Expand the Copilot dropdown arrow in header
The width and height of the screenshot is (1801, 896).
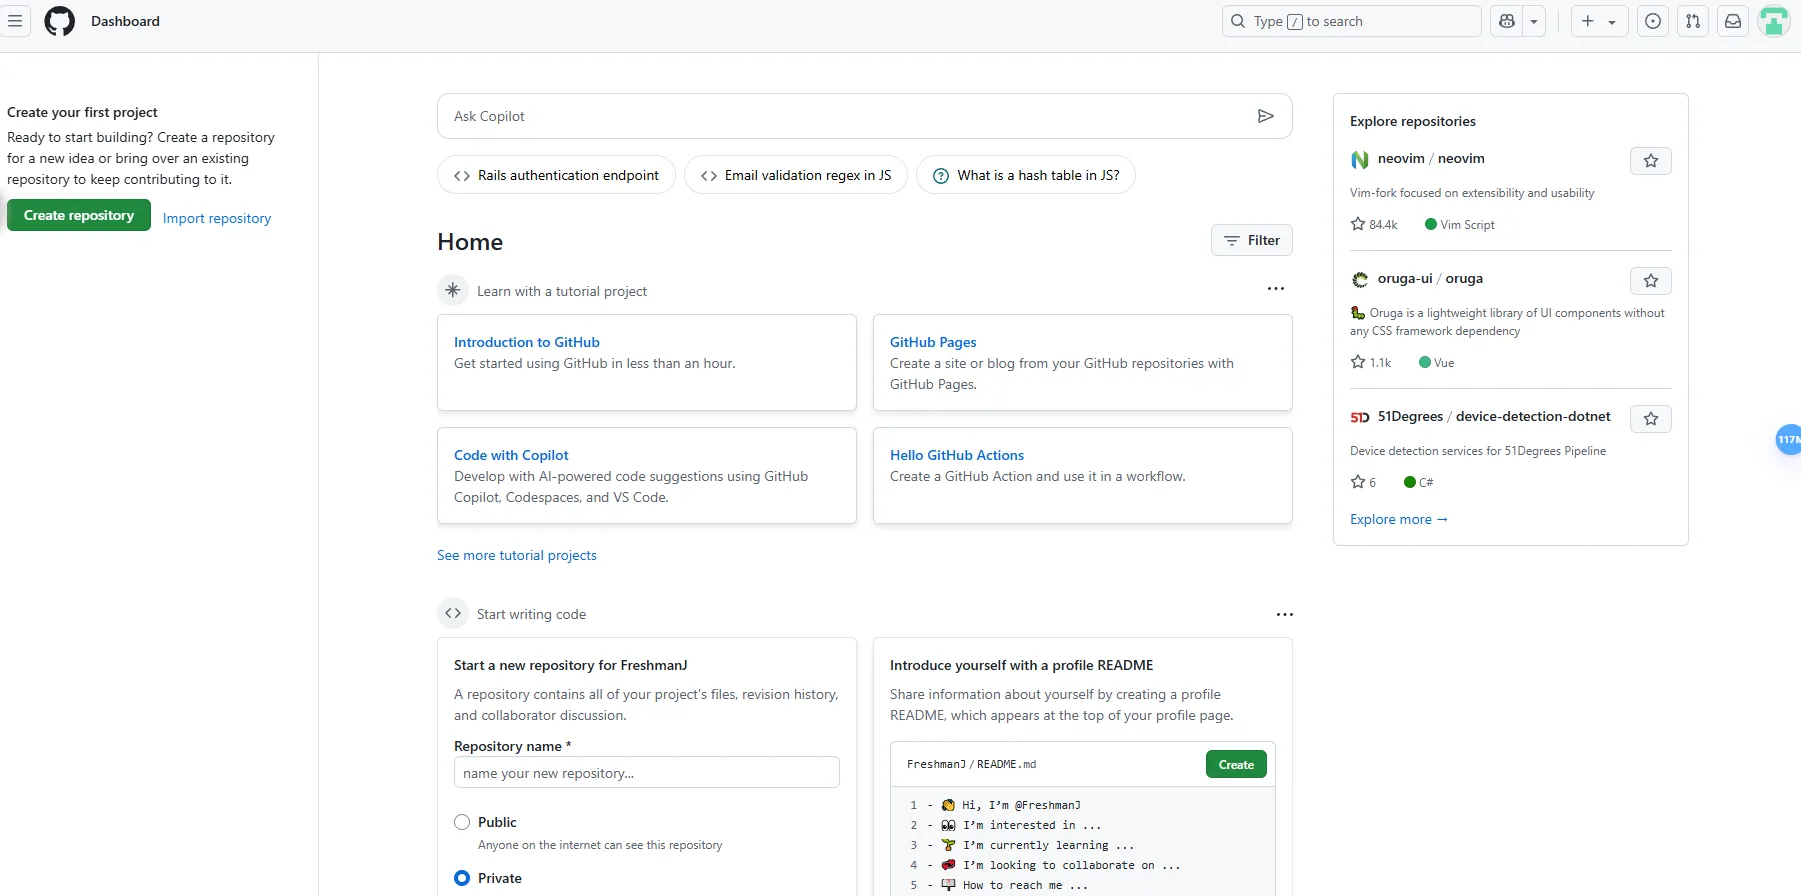tap(1534, 21)
